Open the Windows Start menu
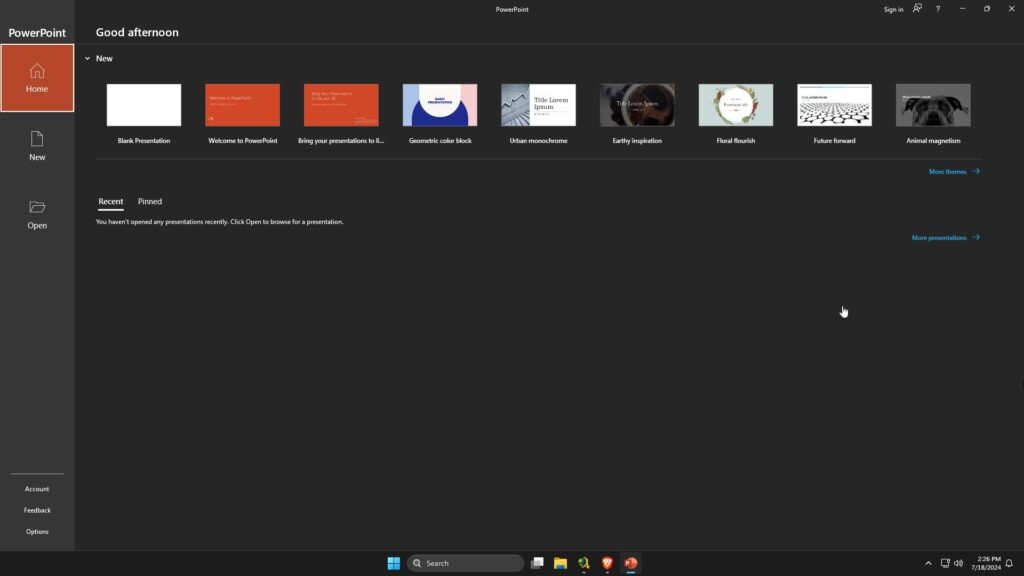 click(393, 563)
